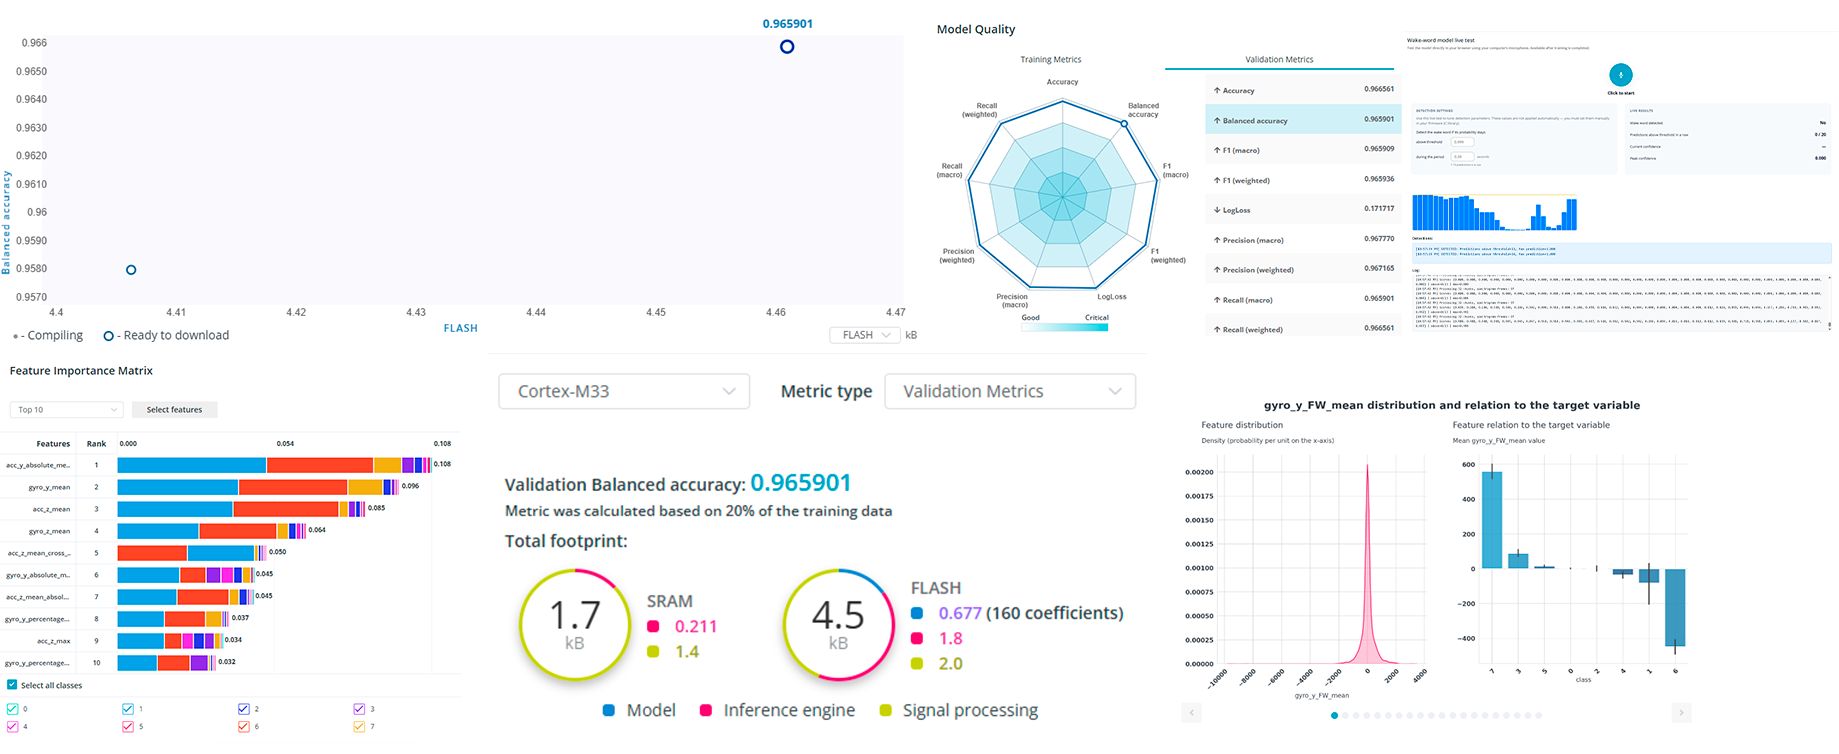
Task: Go to previous feature distribution slide arrow
Action: tap(1191, 712)
